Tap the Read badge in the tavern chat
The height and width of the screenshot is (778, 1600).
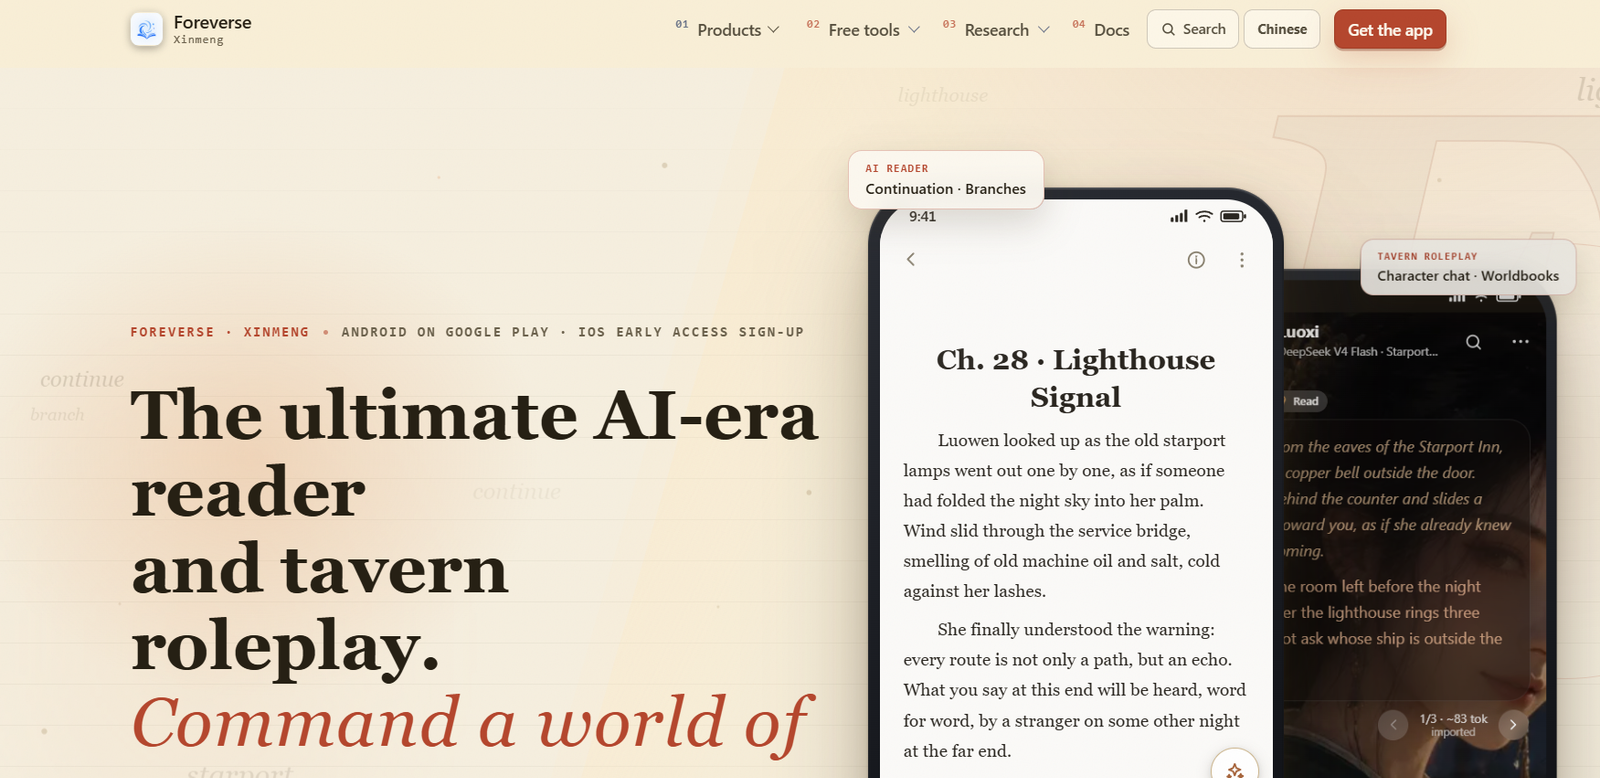click(x=1303, y=401)
